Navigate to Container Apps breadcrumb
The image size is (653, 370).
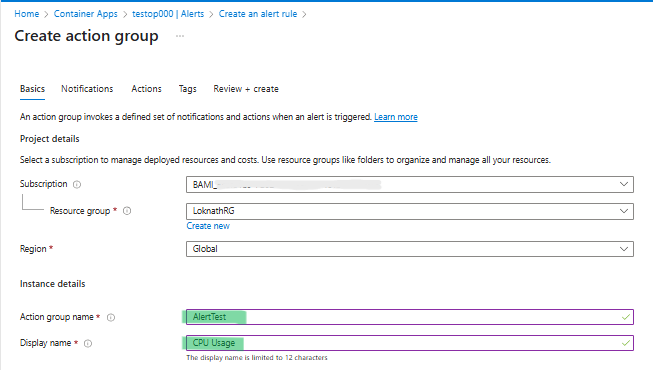point(85,14)
